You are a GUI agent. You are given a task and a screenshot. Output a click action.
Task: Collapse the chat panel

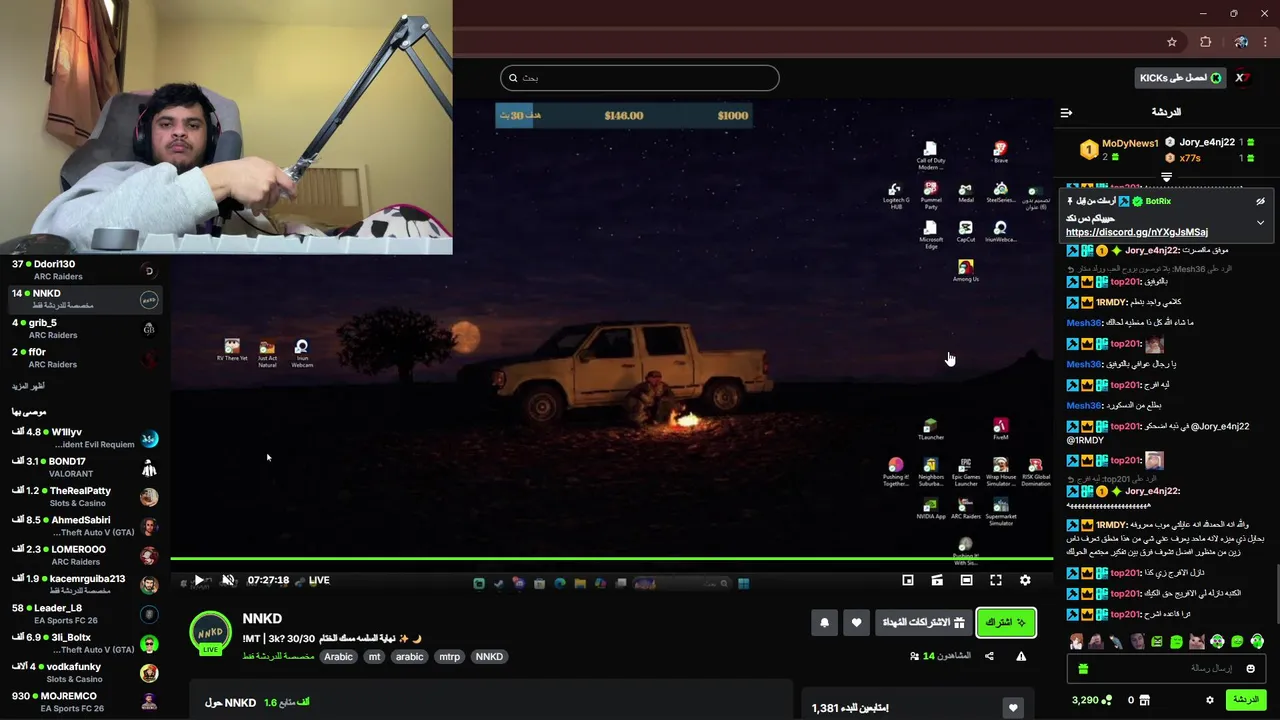[1066, 112]
